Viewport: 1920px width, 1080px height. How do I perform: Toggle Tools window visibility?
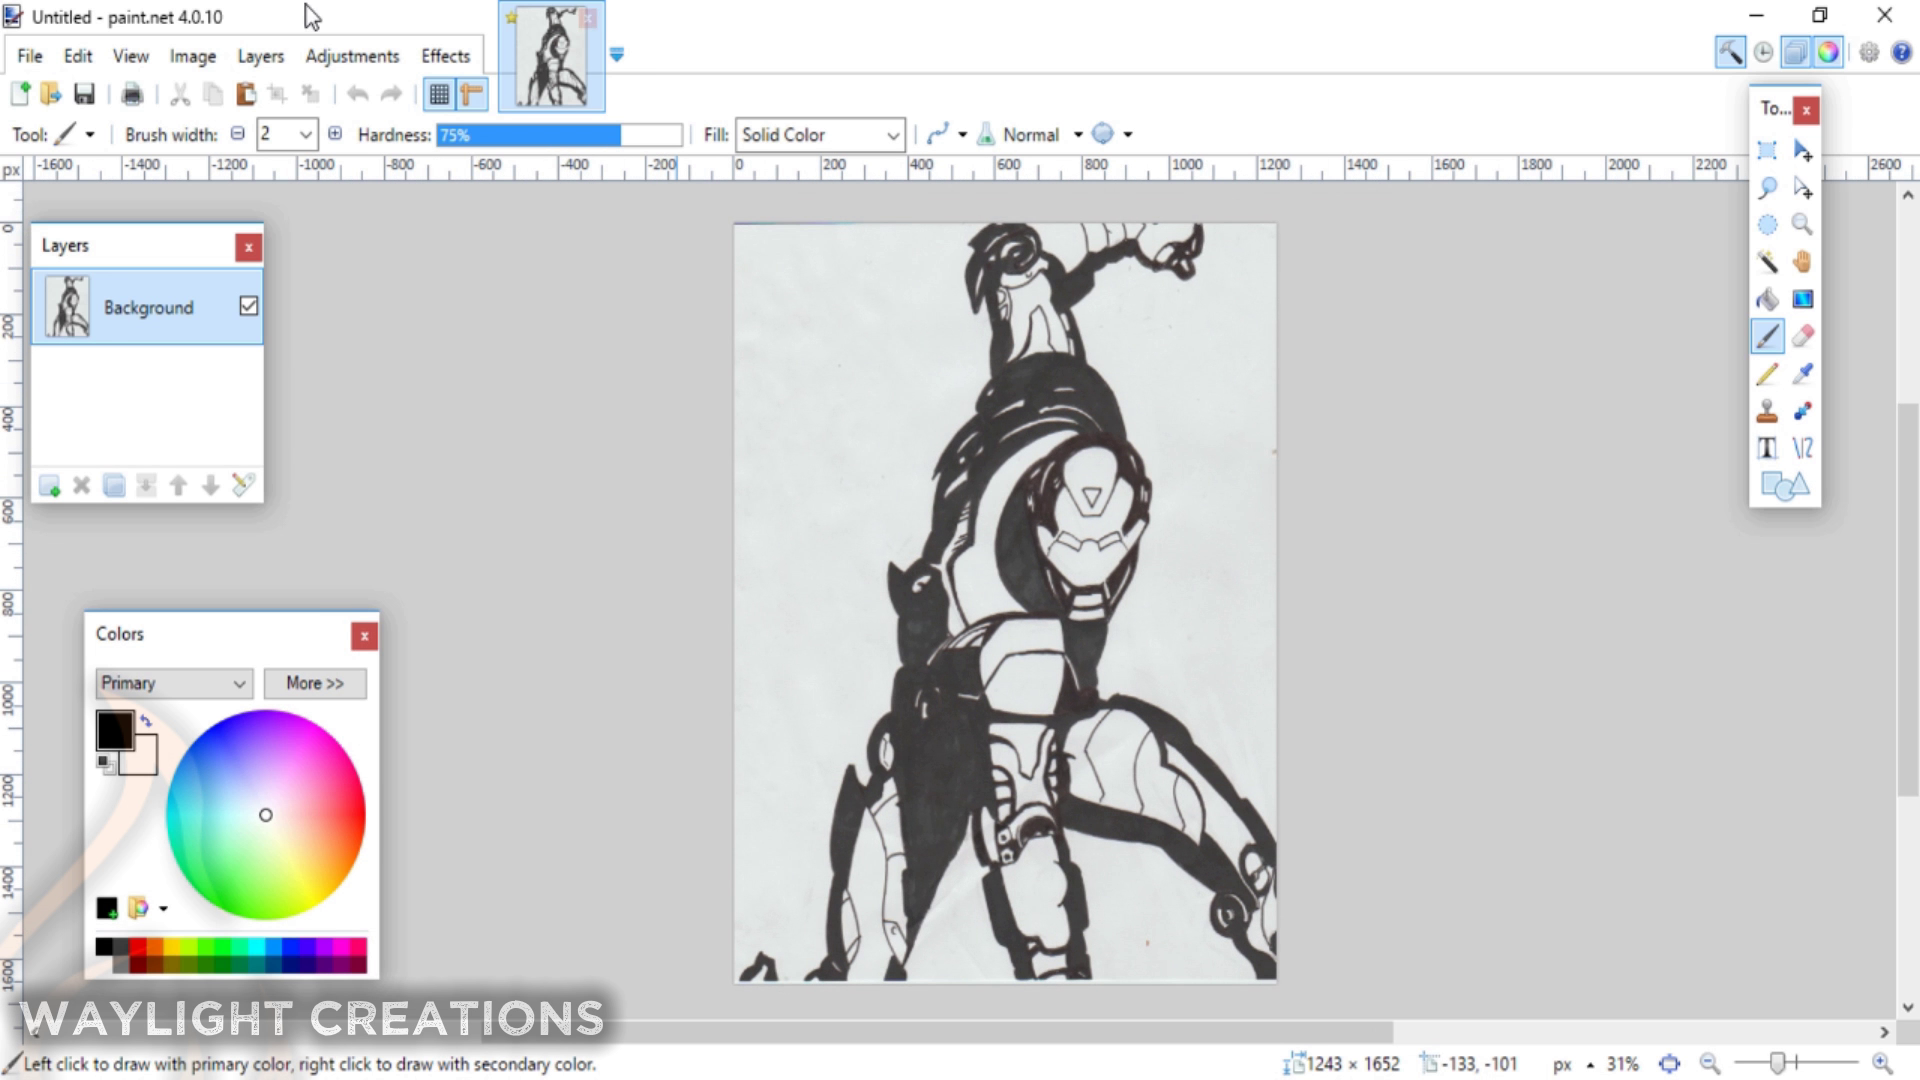(1730, 52)
